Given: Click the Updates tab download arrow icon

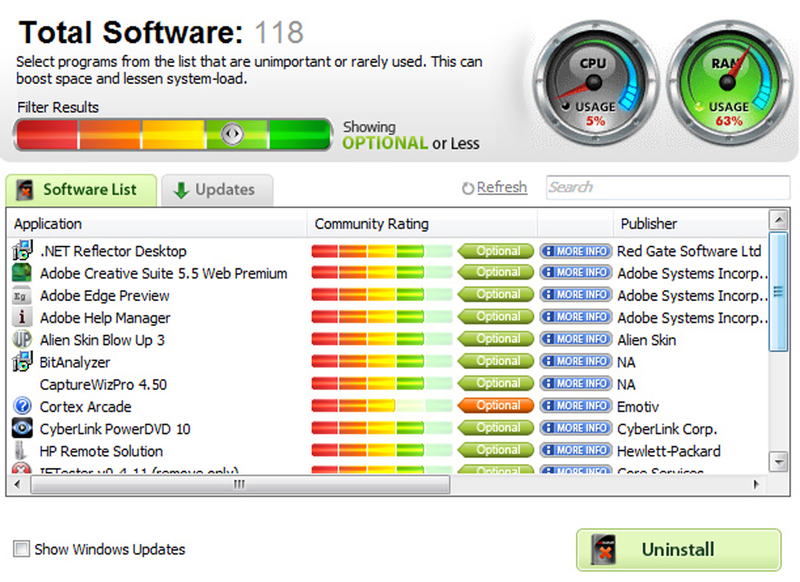Looking at the screenshot, I should 181,190.
